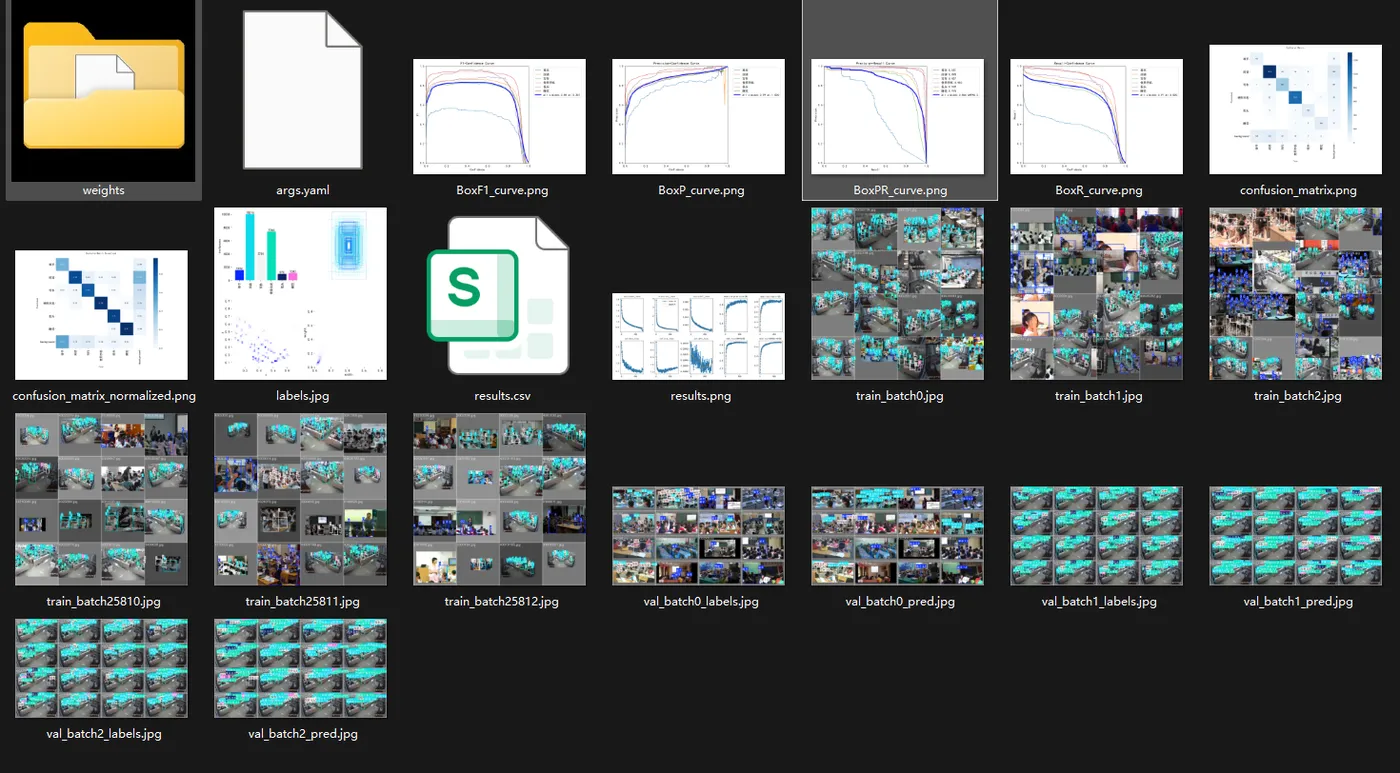Viewport: 1400px width, 773px height.
Task: Select the train_batch1.jpg image
Action: [x=1096, y=294]
